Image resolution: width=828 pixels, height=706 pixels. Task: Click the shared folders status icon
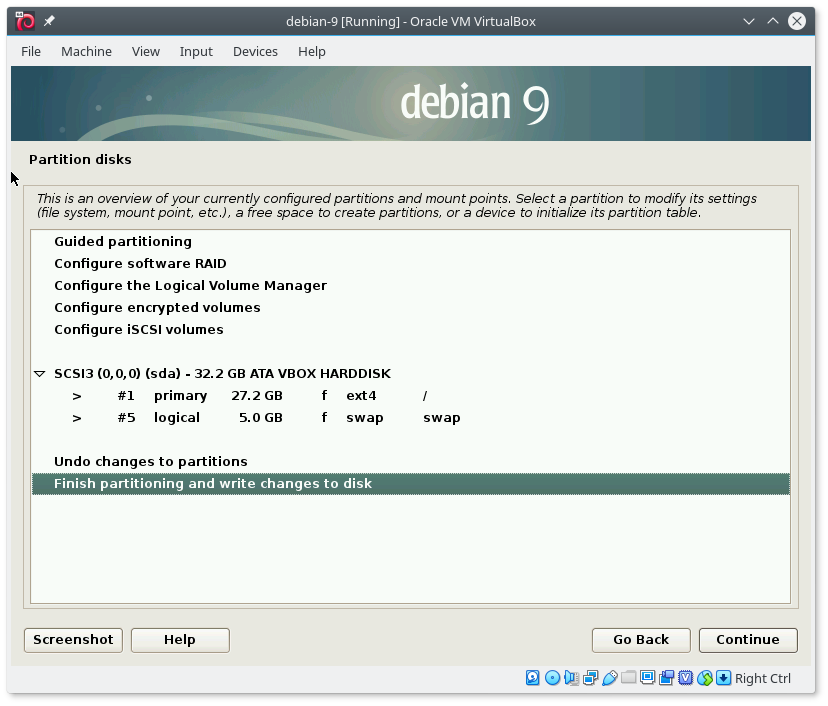(x=628, y=678)
